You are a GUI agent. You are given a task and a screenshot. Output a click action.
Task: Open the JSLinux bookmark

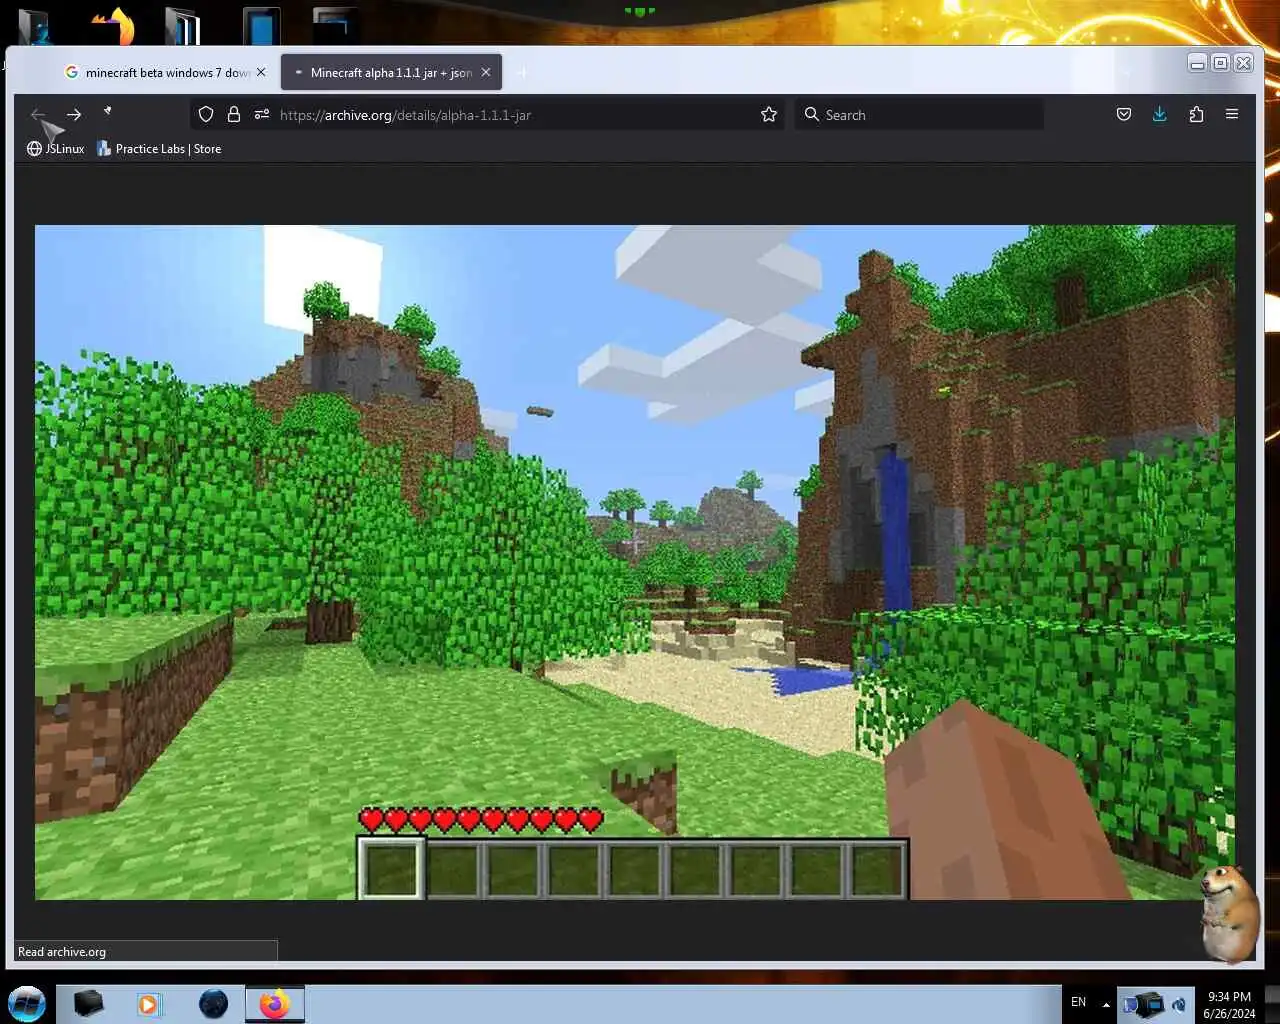pos(55,149)
